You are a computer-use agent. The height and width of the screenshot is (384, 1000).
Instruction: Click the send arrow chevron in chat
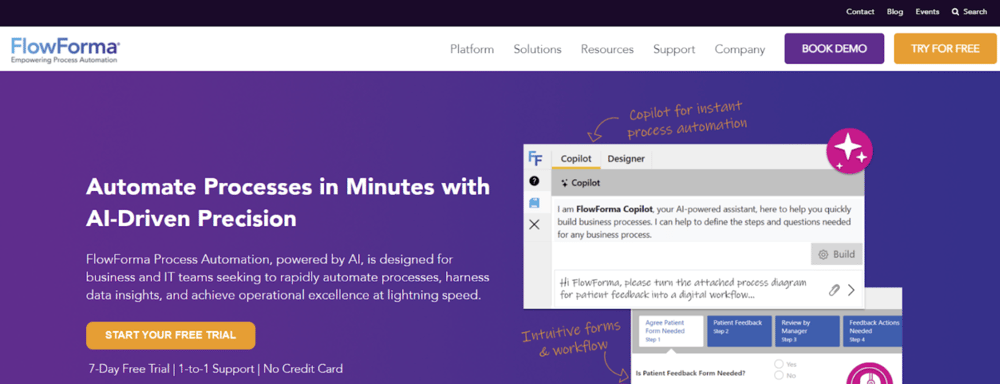pos(851,290)
